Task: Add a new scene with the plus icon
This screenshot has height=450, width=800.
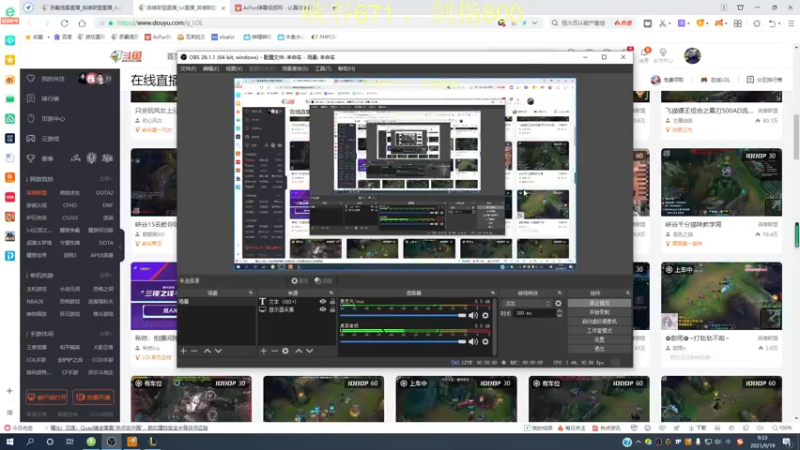Action: click(183, 351)
